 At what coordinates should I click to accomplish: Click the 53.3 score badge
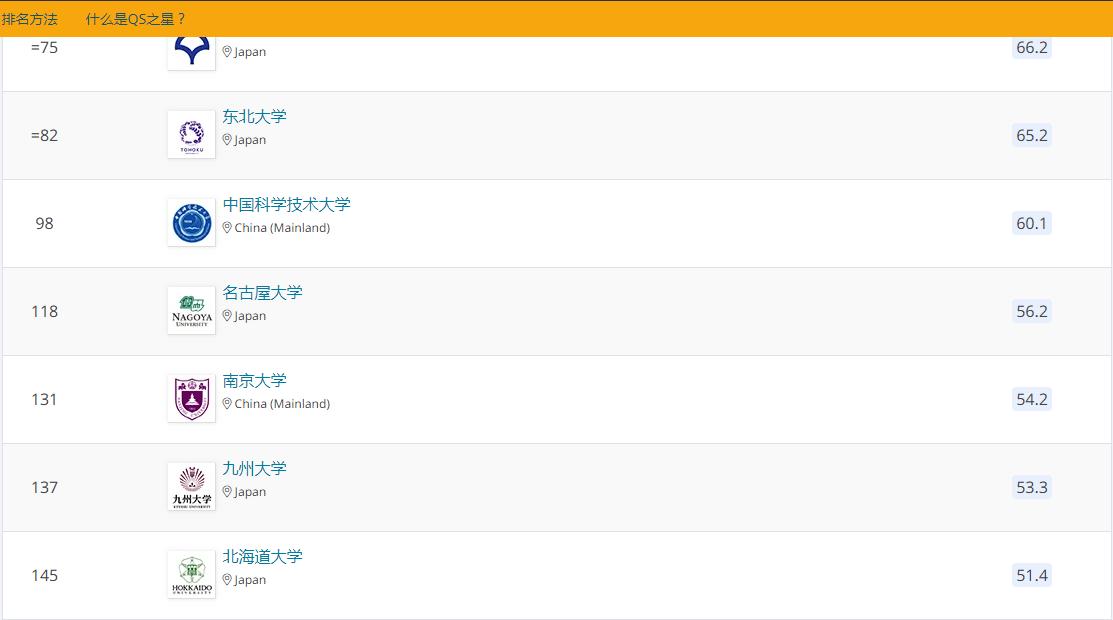point(1031,488)
